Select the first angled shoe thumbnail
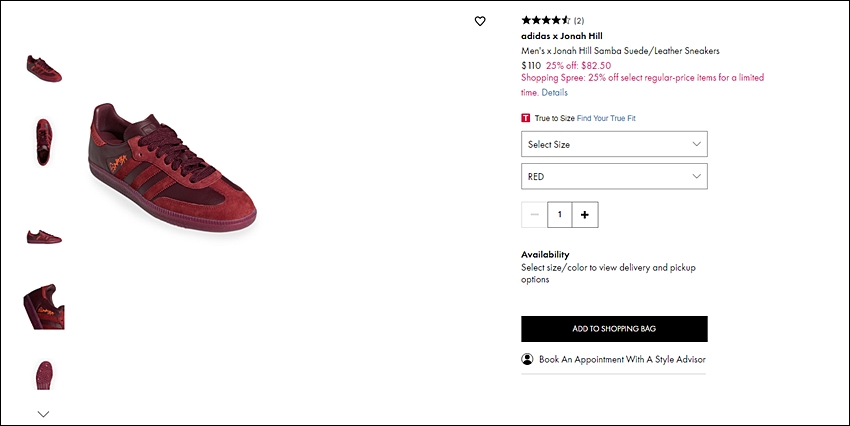The width and height of the screenshot is (850, 426). [44, 69]
